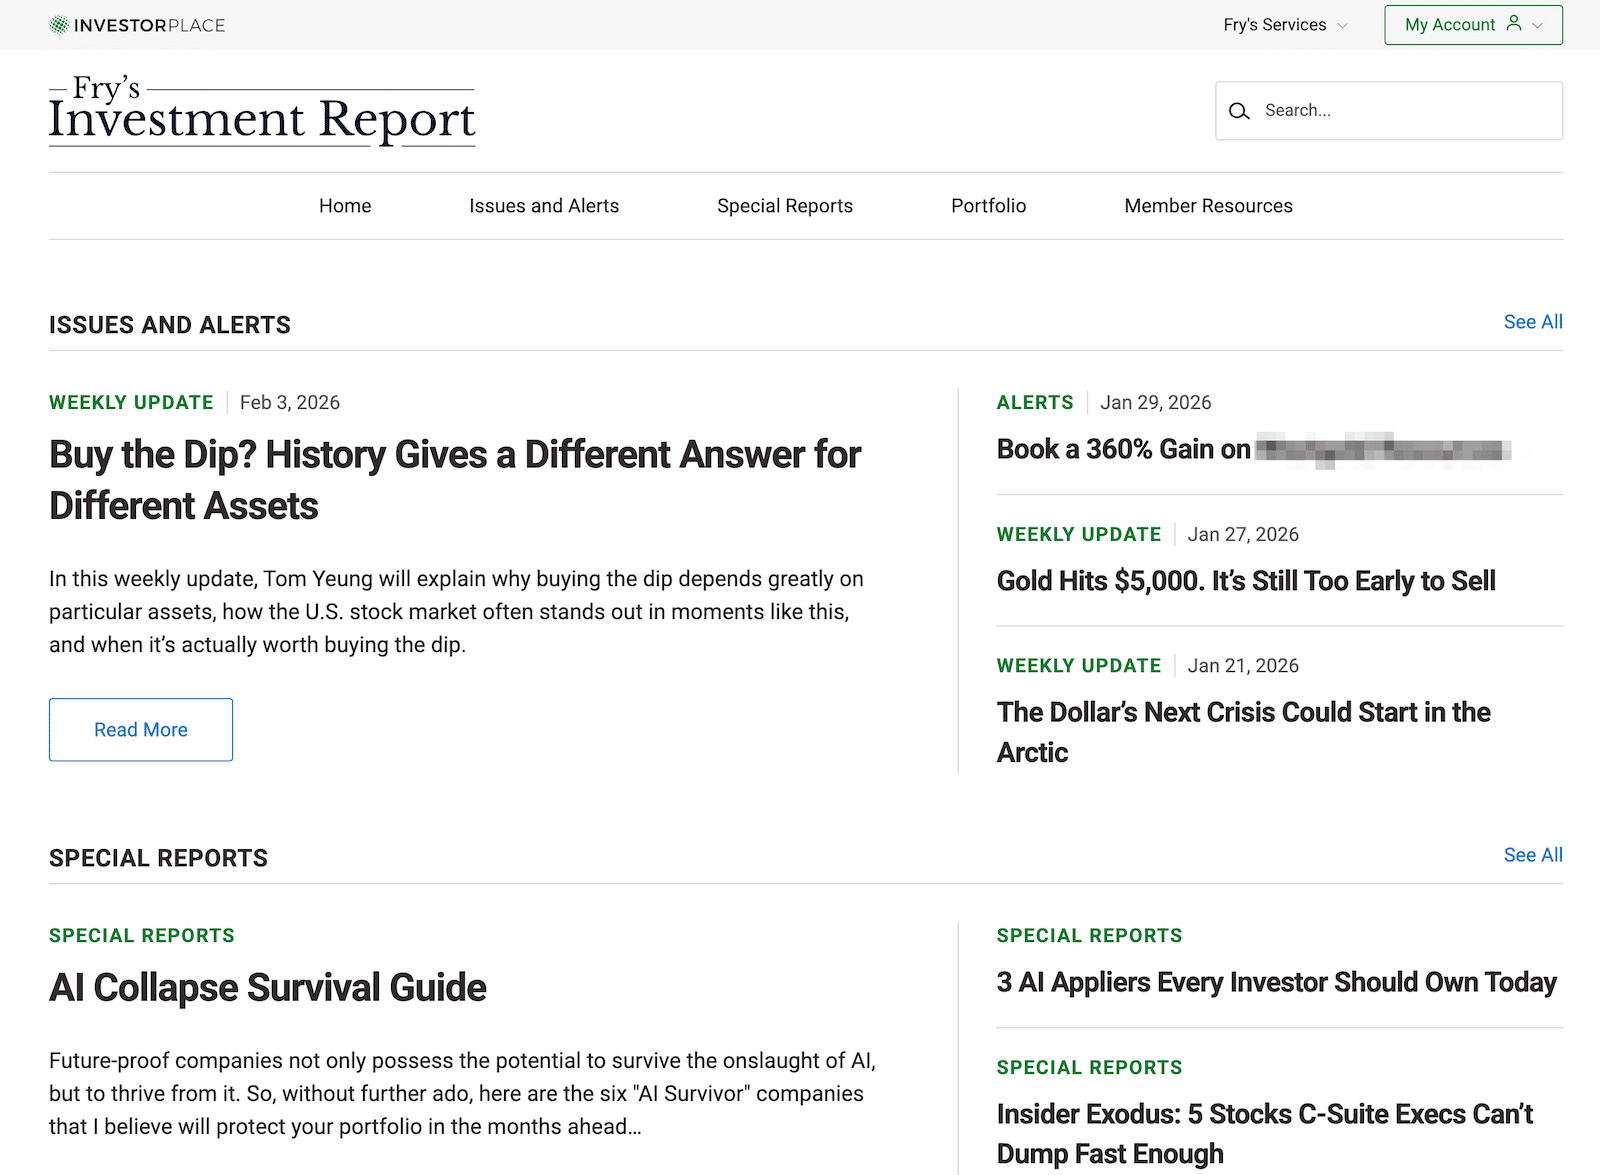Open the Buy the Dip article headline
This screenshot has height=1175, width=1600.
click(455, 480)
